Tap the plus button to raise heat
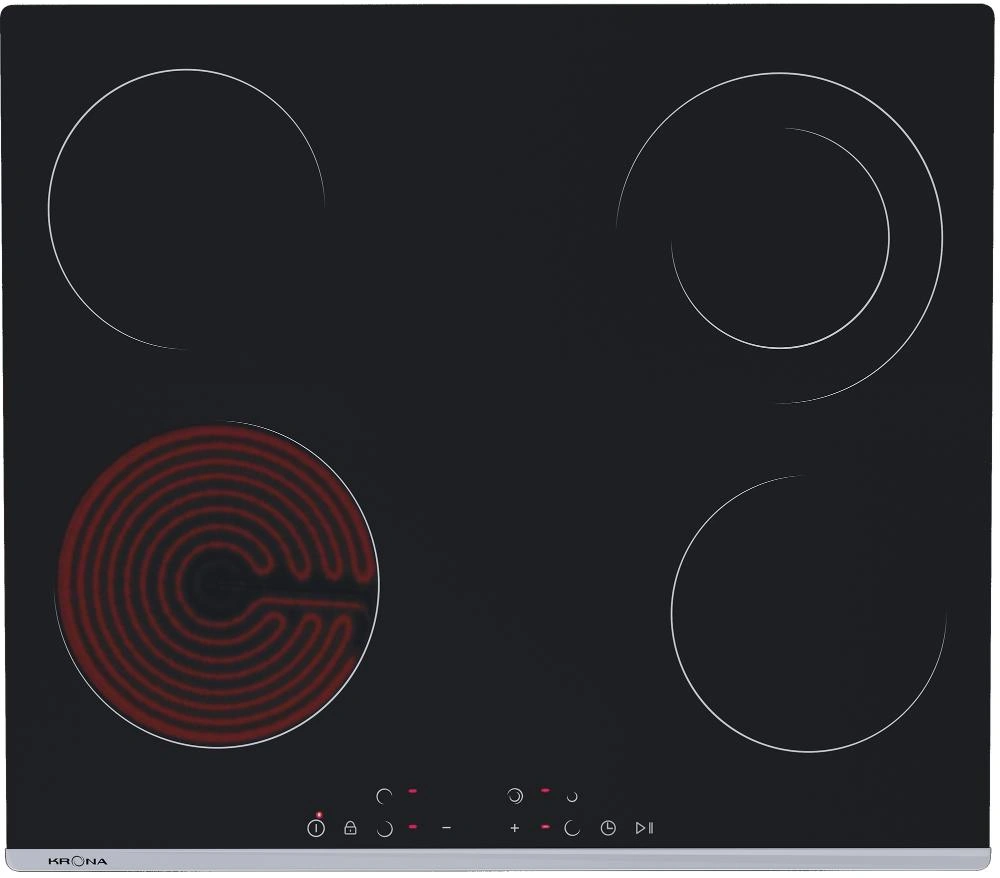The width and height of the screenshot is (1000, 878). point(515,828)
